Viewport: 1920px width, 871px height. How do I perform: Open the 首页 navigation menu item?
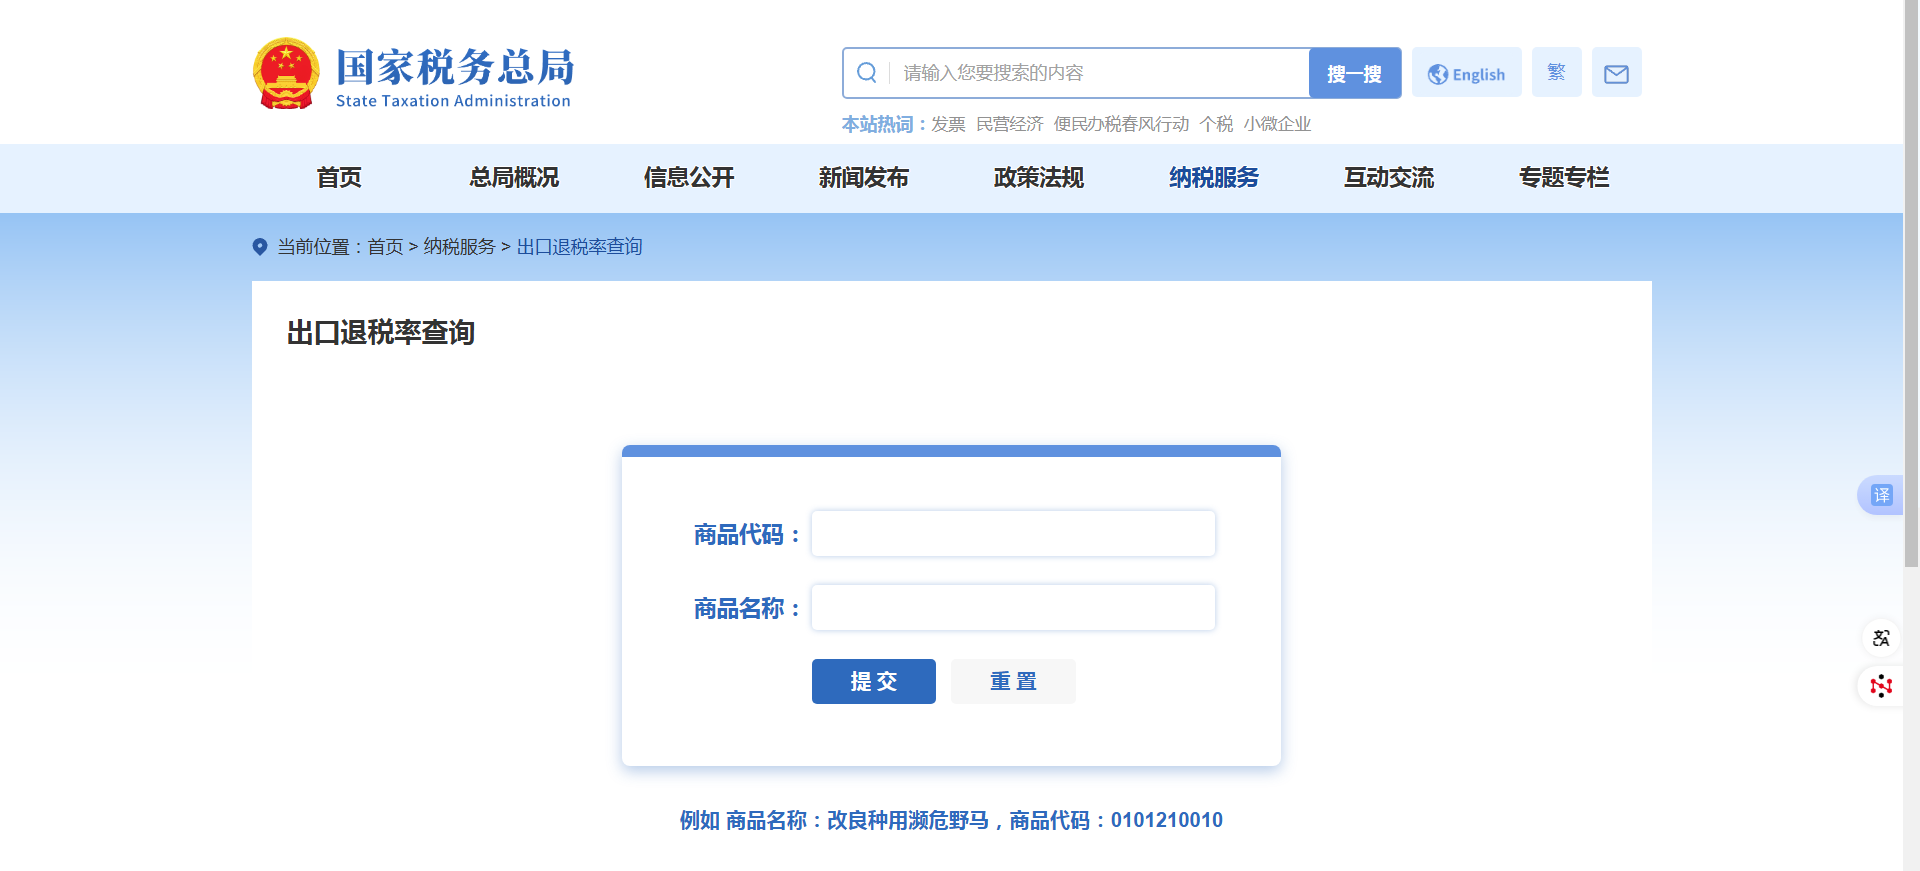pos(339,178)
